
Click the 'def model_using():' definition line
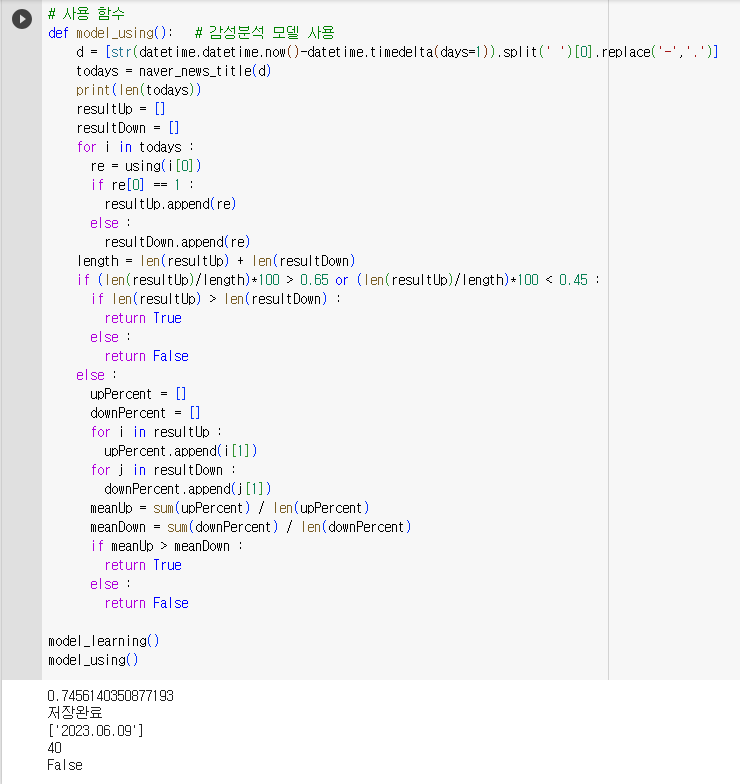coord(110,33)
